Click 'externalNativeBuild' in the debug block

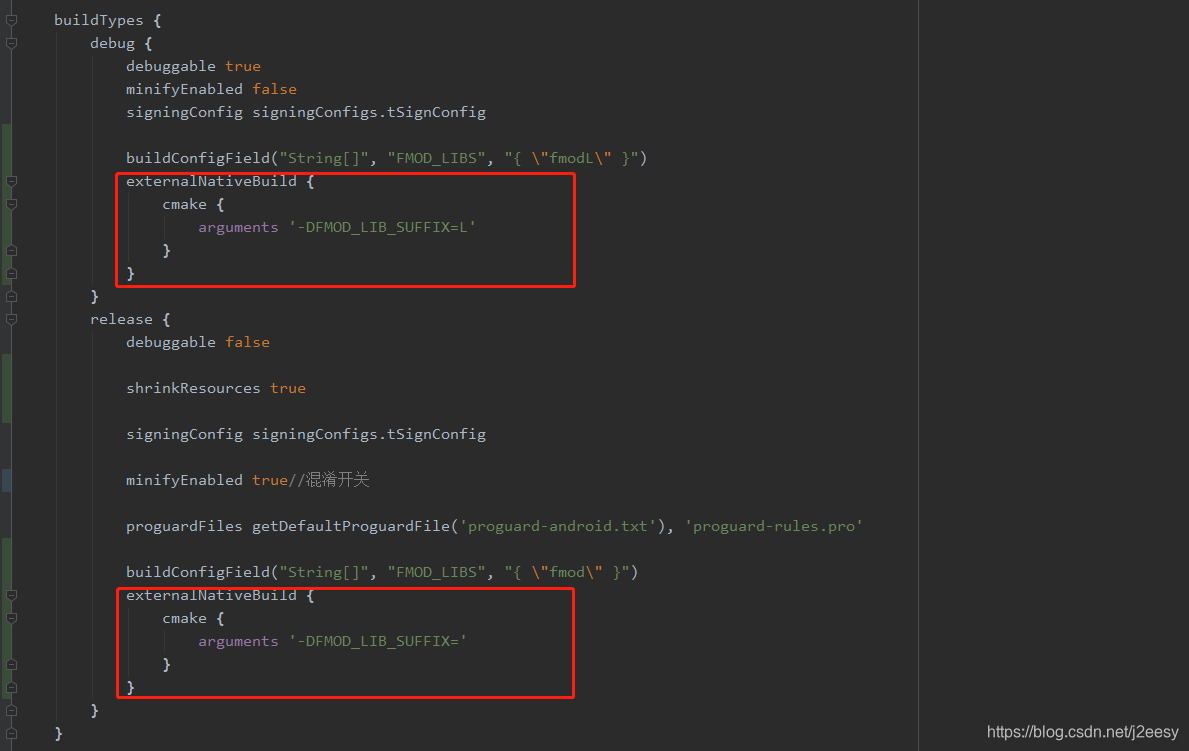(x=212, y=181)
